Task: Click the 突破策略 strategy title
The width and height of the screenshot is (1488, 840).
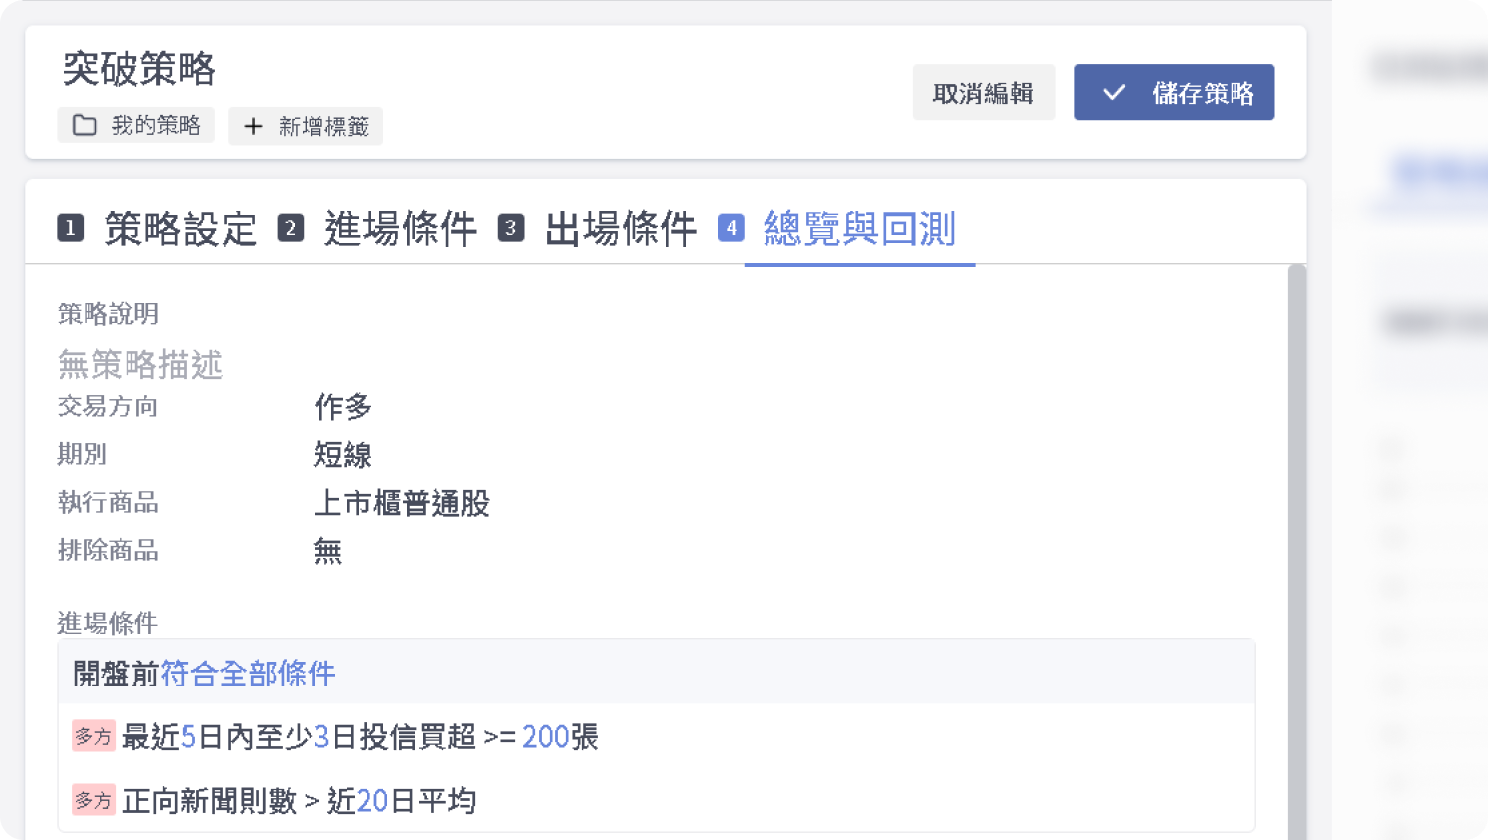Action: coord(139,69)
